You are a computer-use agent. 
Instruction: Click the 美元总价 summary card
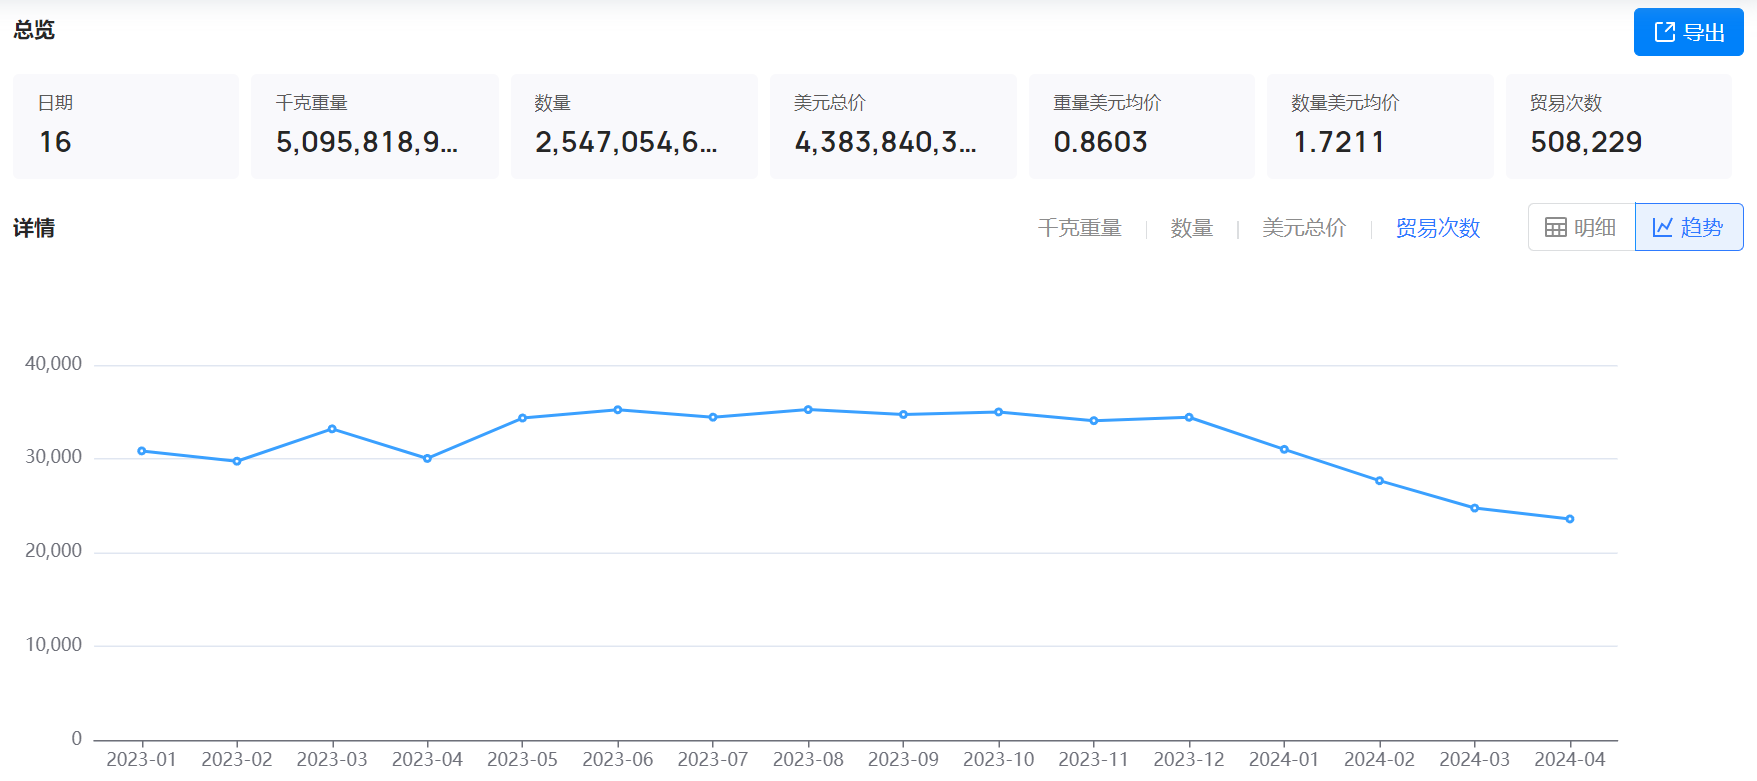pos(892,126)
